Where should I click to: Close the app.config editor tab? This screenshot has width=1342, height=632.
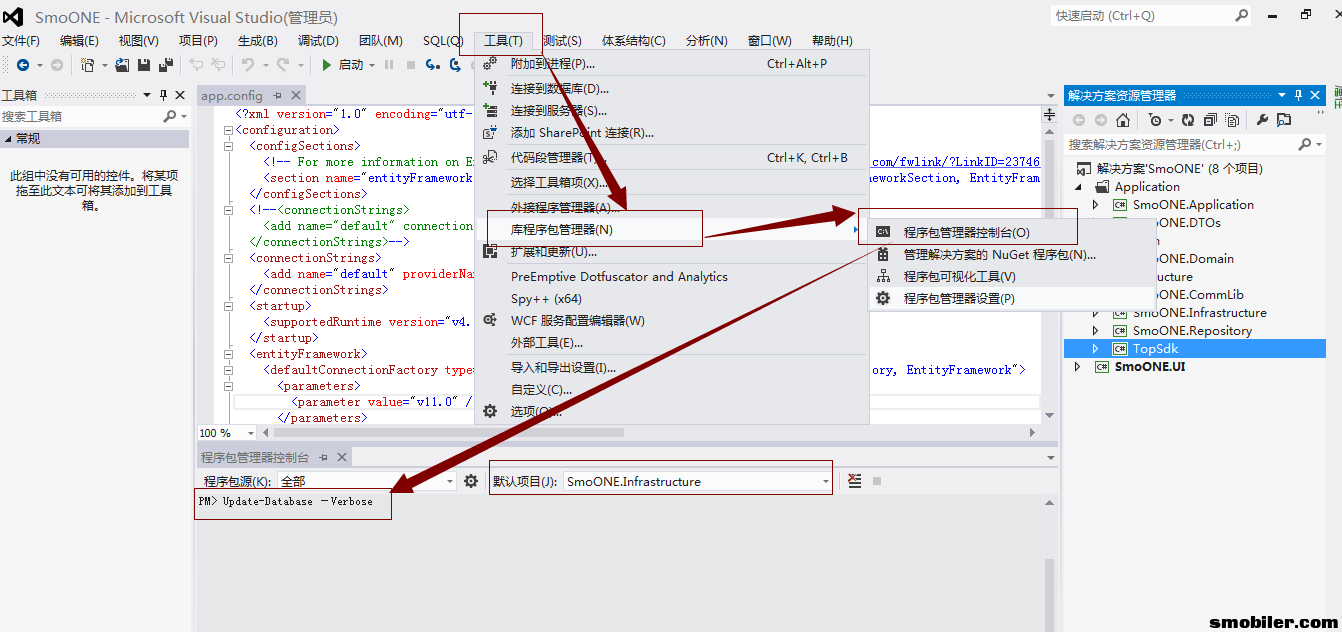coord(297,95)
